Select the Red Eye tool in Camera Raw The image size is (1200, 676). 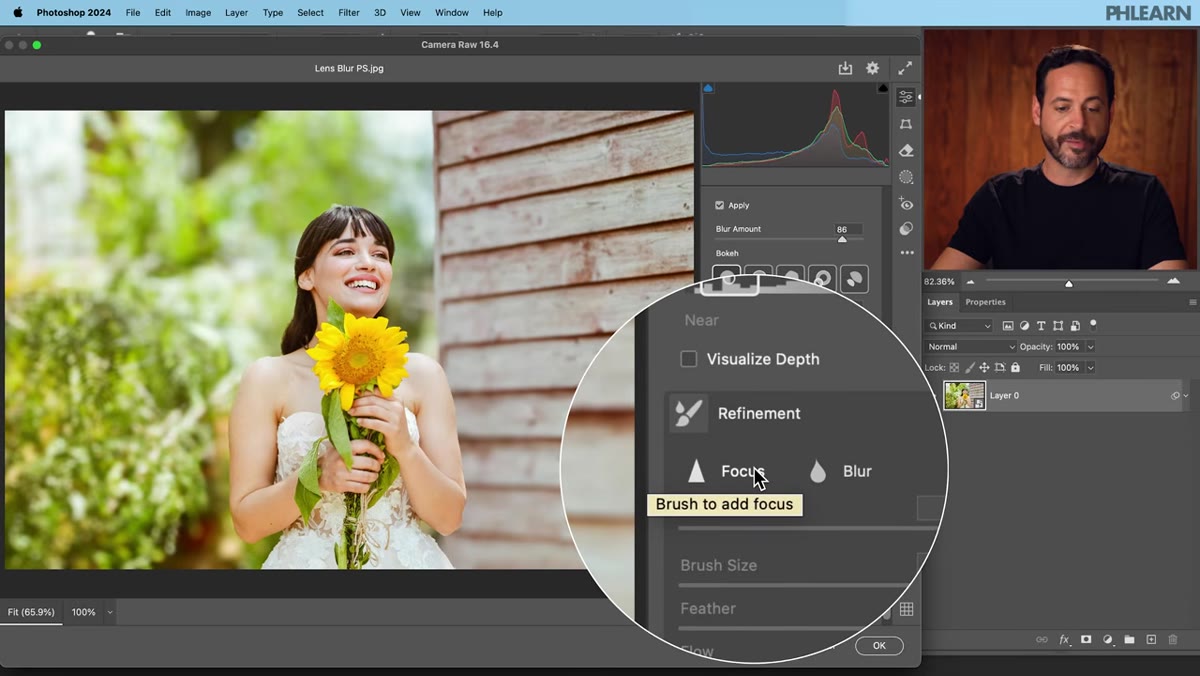(906, 203)
